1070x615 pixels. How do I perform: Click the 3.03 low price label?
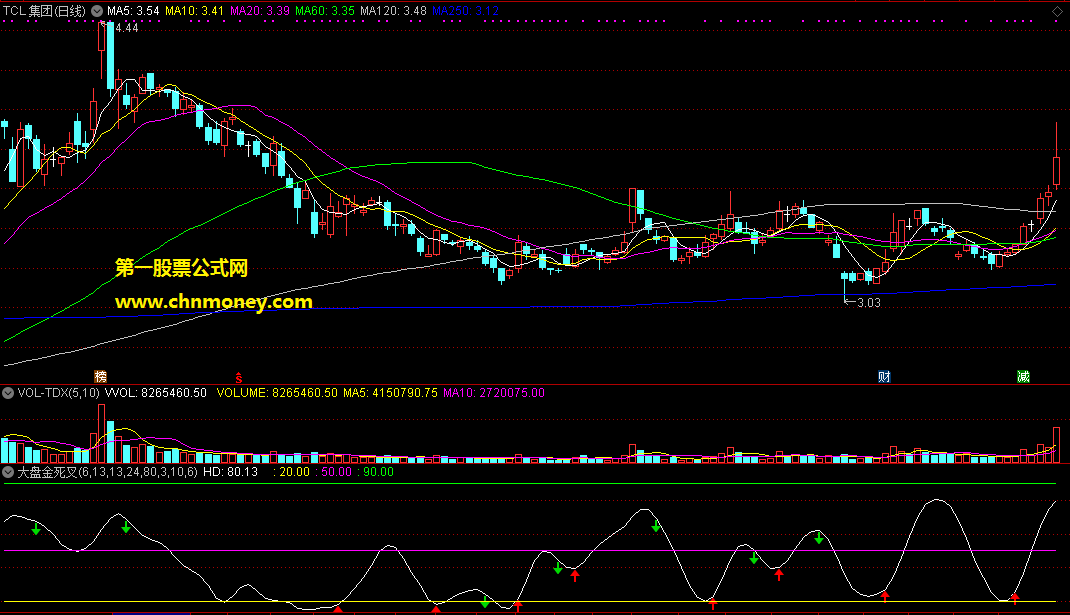[x=869, y=302]
